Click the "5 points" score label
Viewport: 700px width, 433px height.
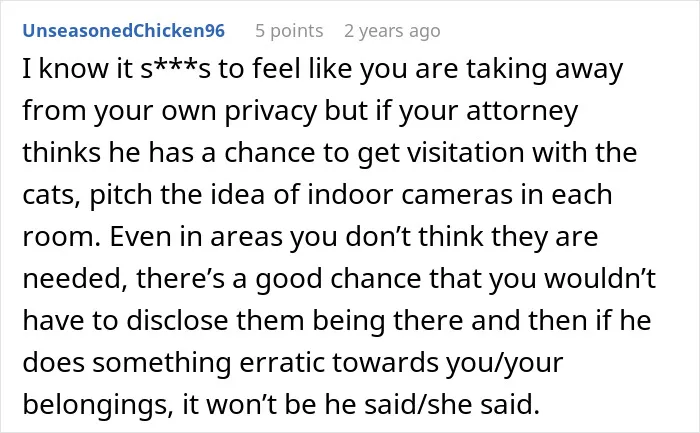coord(289,31)
